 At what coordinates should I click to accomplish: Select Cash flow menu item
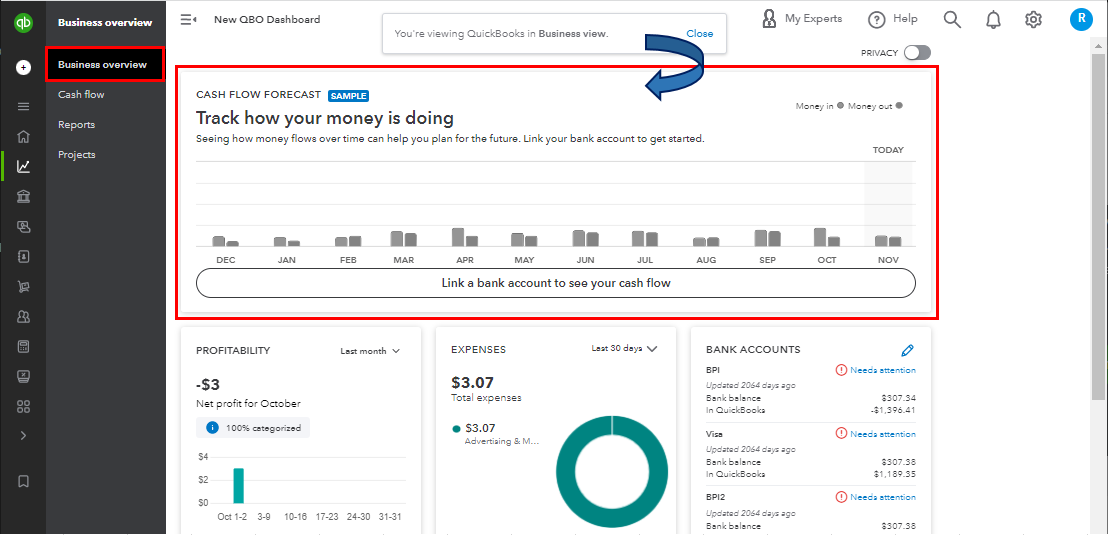point(81,95)
